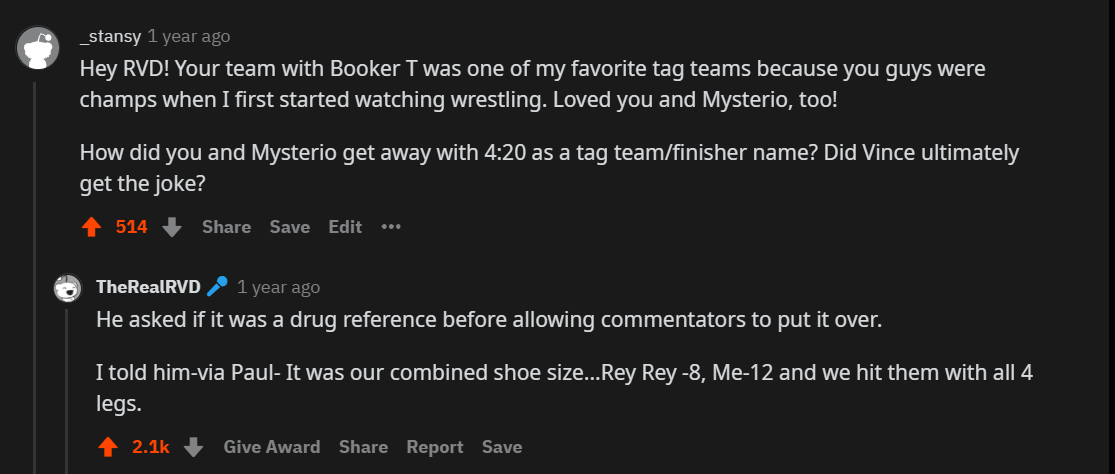The image size is (1115, 474).
Task: Click _stansy's user avatar
Action: 37,47
